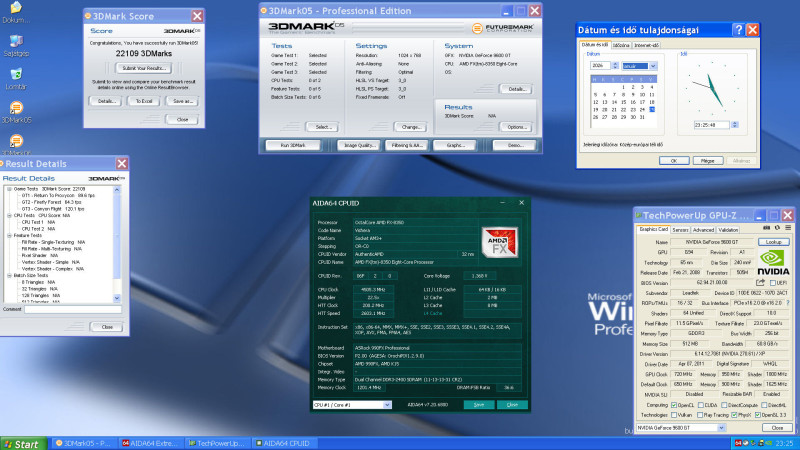Click the 3DMark Score window title icon

88,16
